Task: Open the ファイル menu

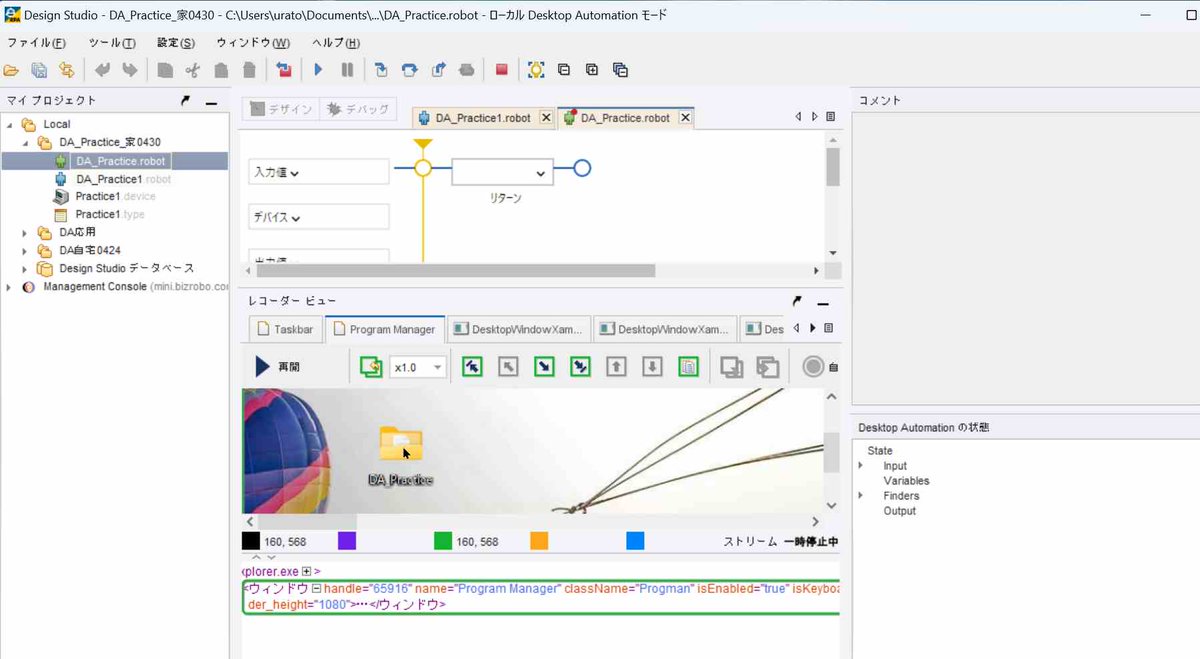Action: [36, 43]
